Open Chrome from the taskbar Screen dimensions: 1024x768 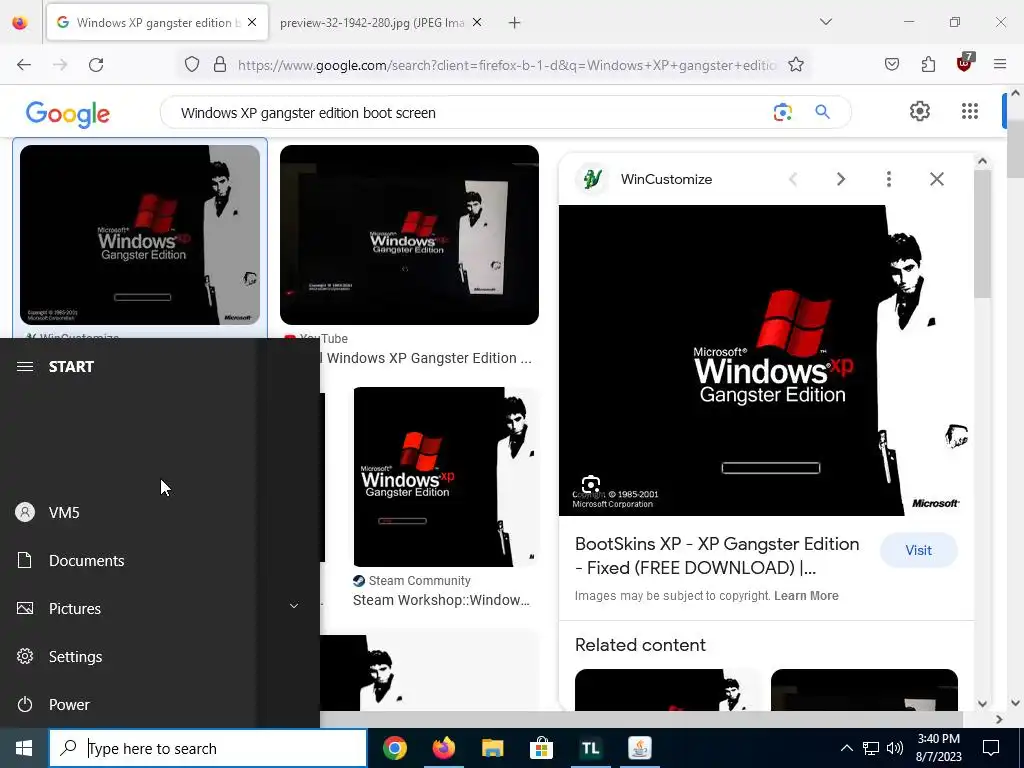(x=395, y=748)
